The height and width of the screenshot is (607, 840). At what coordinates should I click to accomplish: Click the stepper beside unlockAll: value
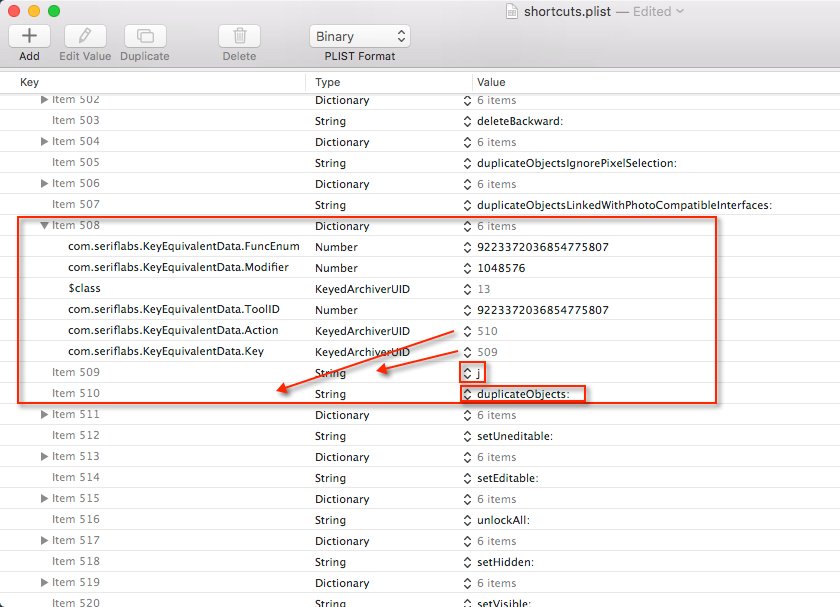[x=466, y=520]
